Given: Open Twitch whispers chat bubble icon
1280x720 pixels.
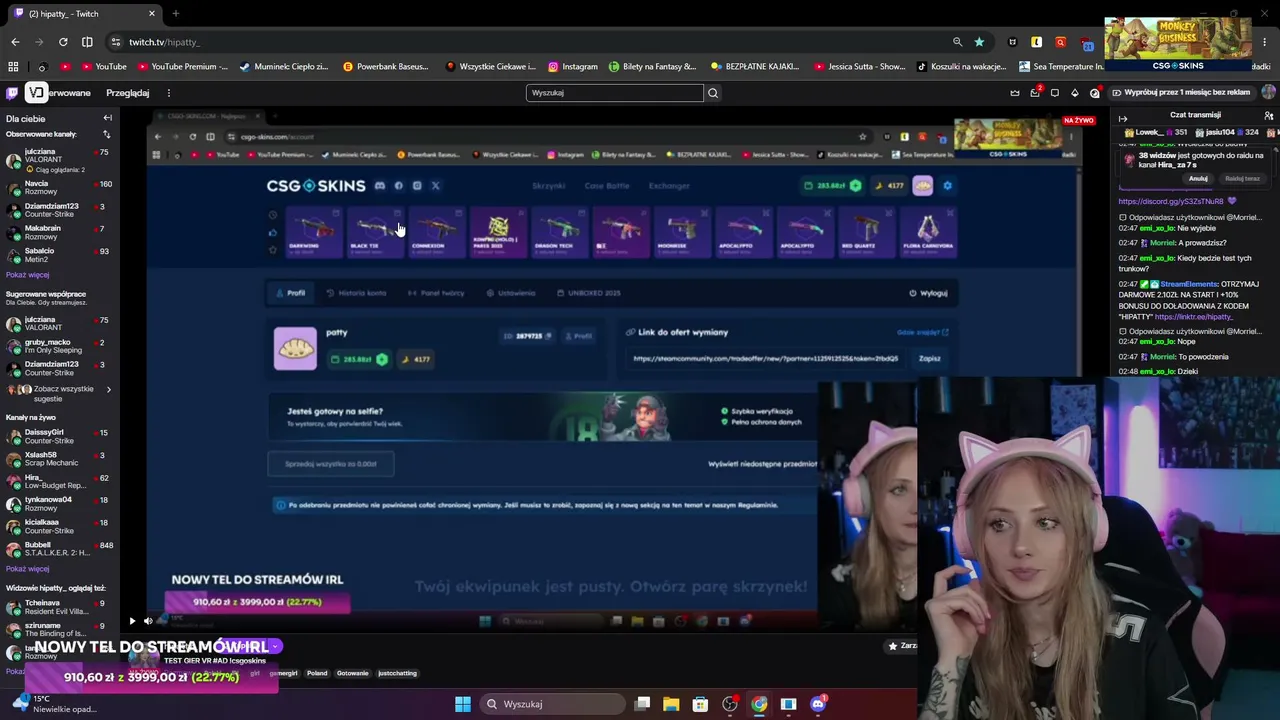Looking at the screenshot, I should pos(1055,93).
